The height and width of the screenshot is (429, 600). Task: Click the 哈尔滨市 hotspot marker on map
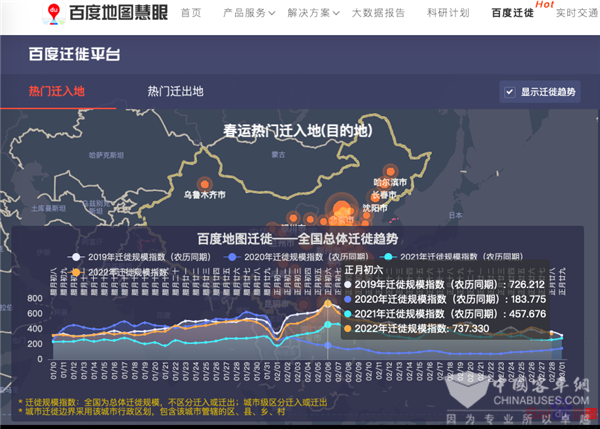click(x=390, y=171)
